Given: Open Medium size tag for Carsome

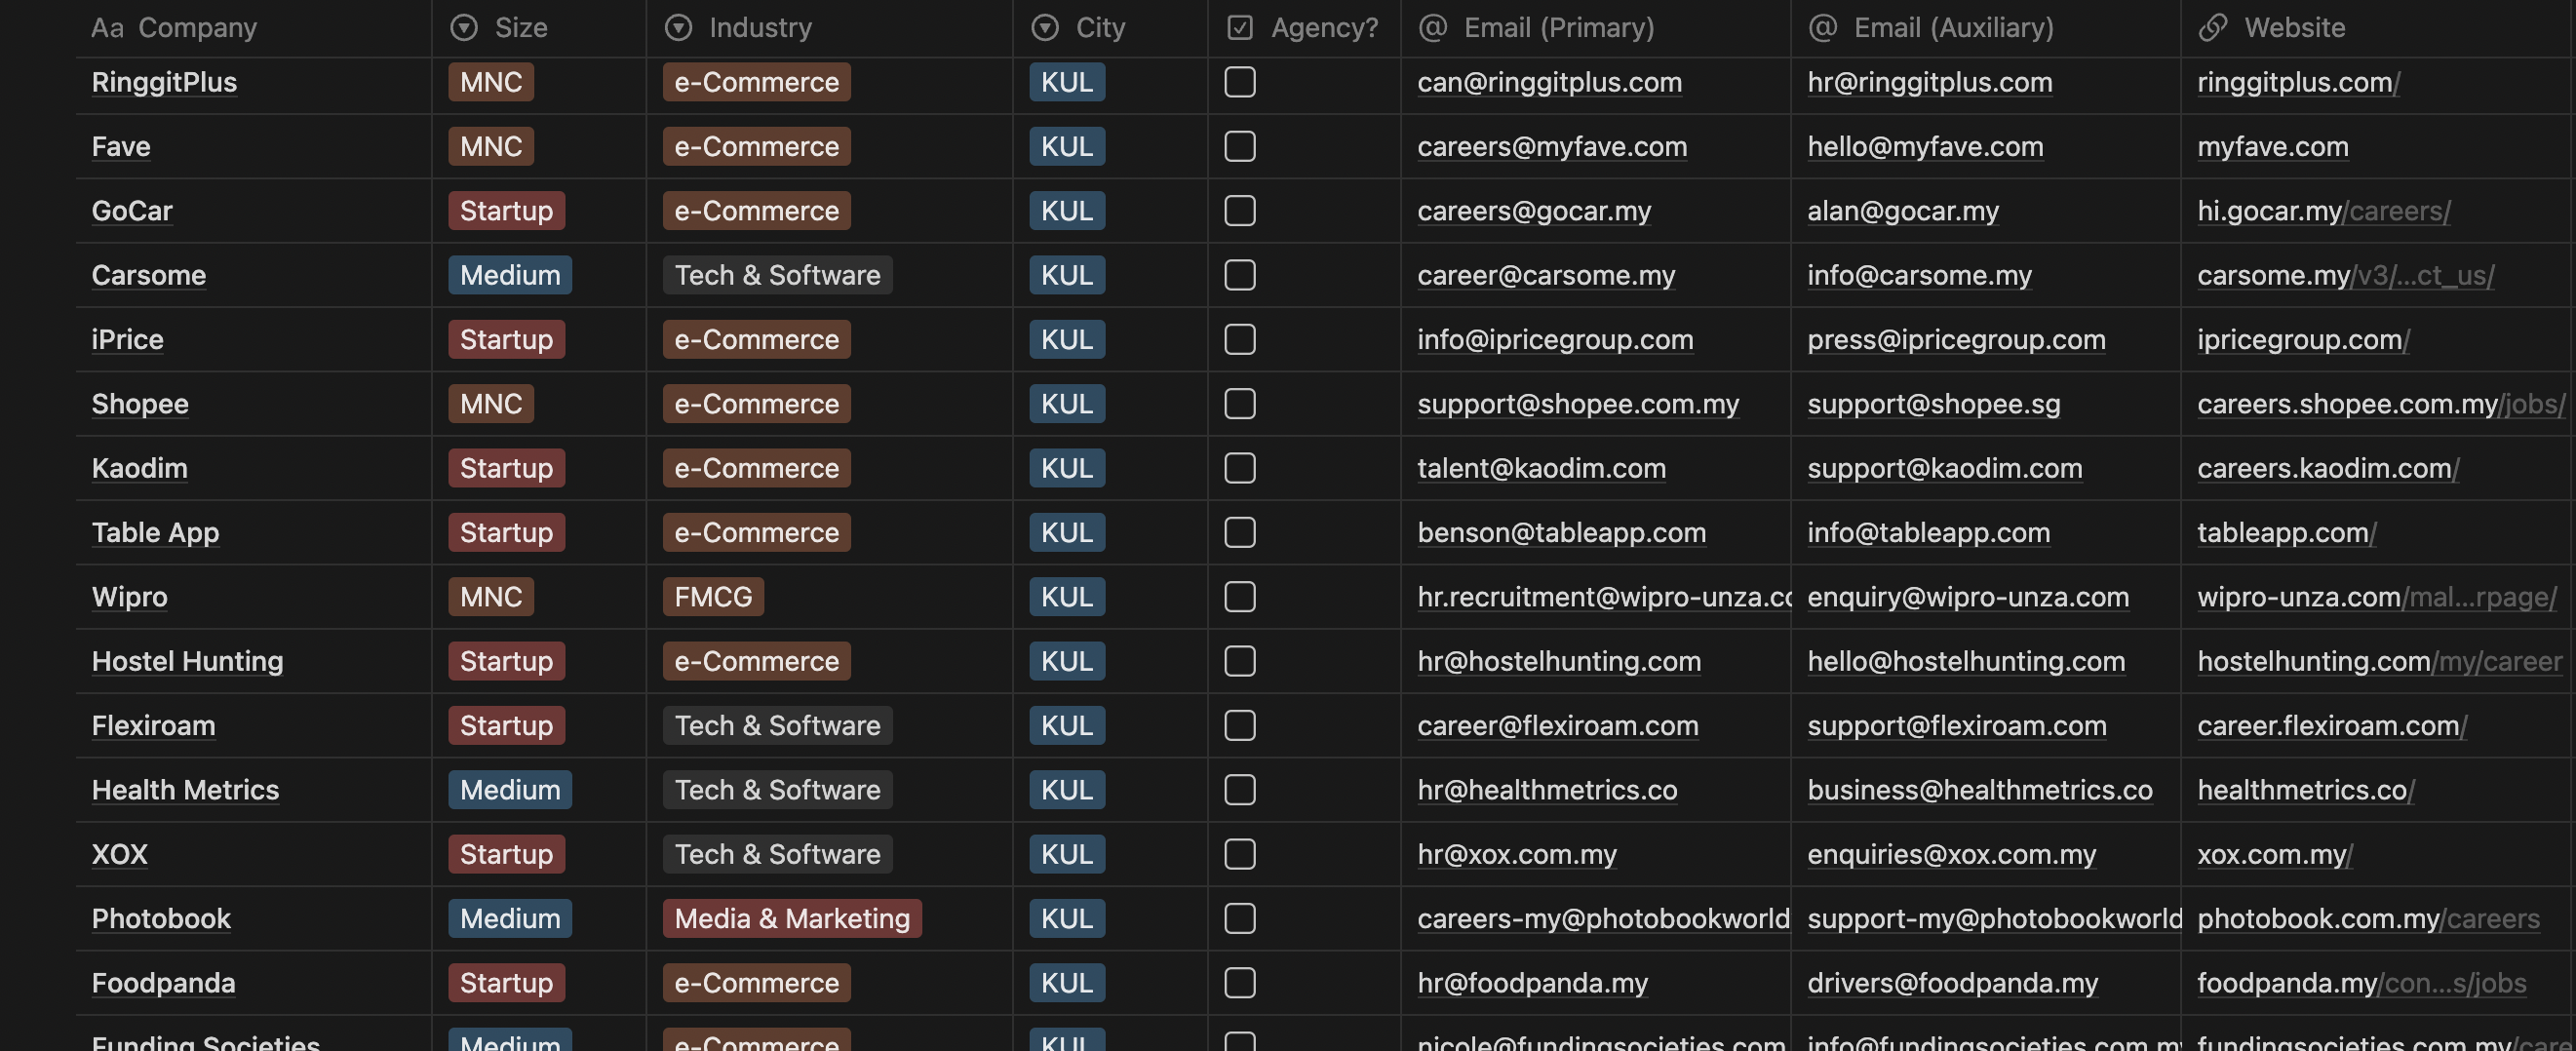Looking at the screenshot, I should [510, 275].
